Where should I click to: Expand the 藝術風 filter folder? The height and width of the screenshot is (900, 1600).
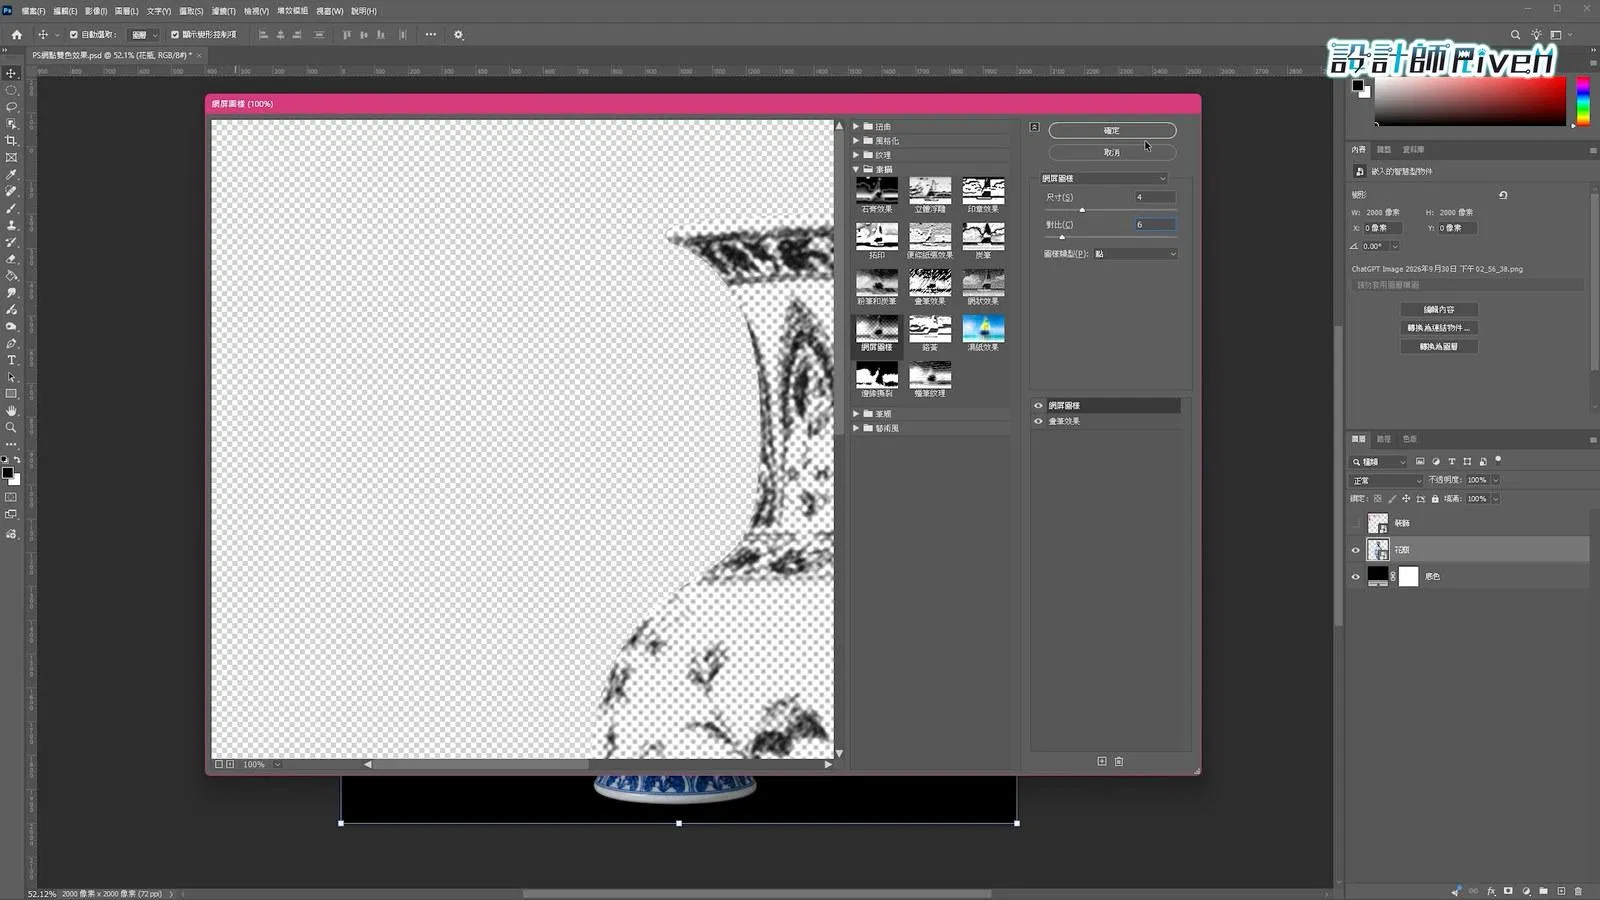(x=856, y=428)
